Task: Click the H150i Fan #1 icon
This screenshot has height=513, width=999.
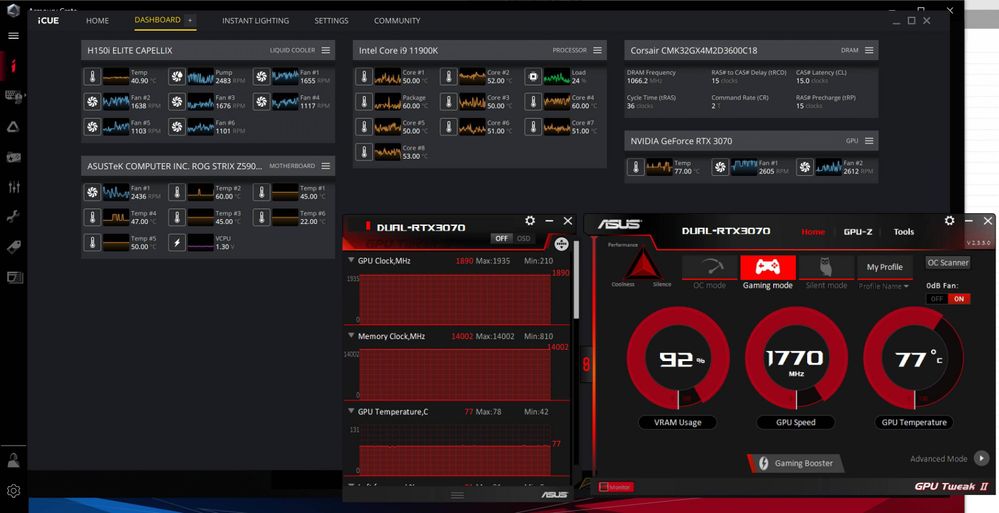Action: [x=261, y=76]
